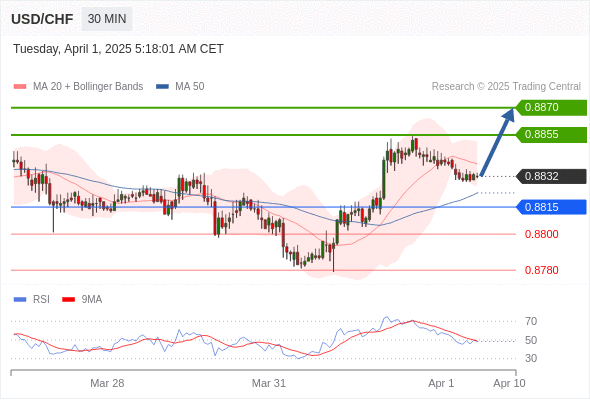Click the USD/CHF pair title

(42, 19)
